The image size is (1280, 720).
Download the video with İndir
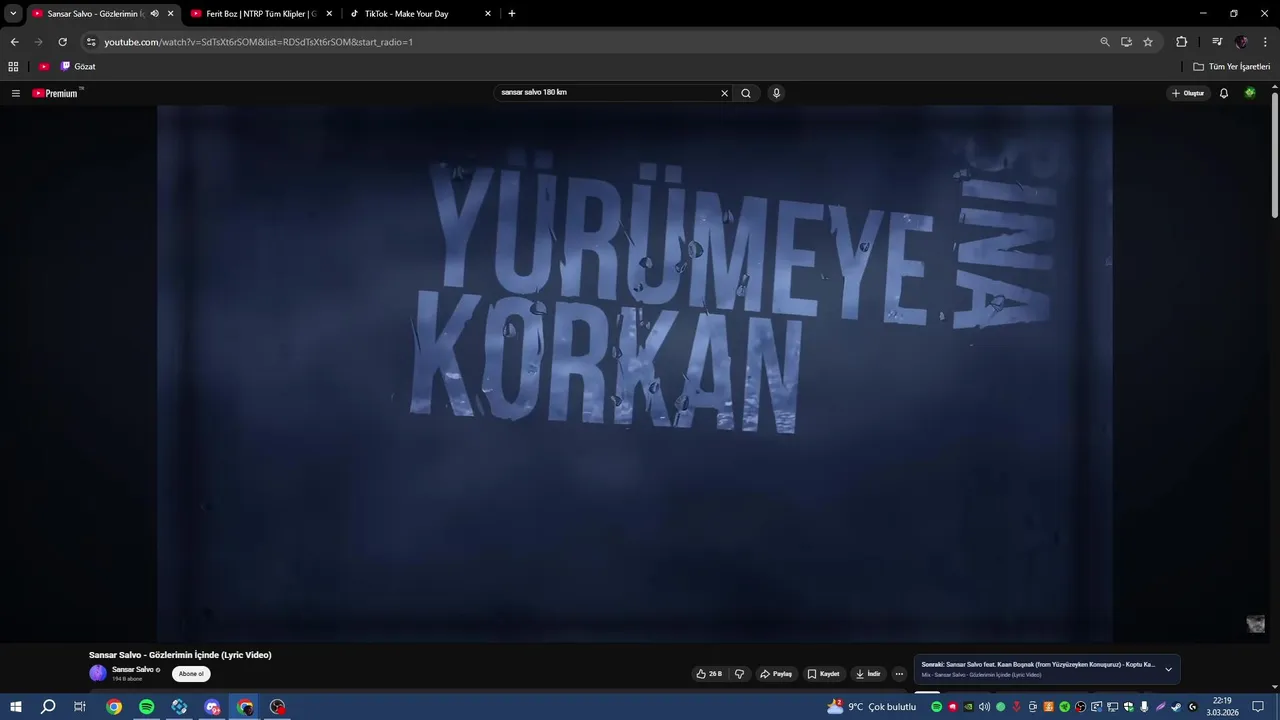pos(868,674)
